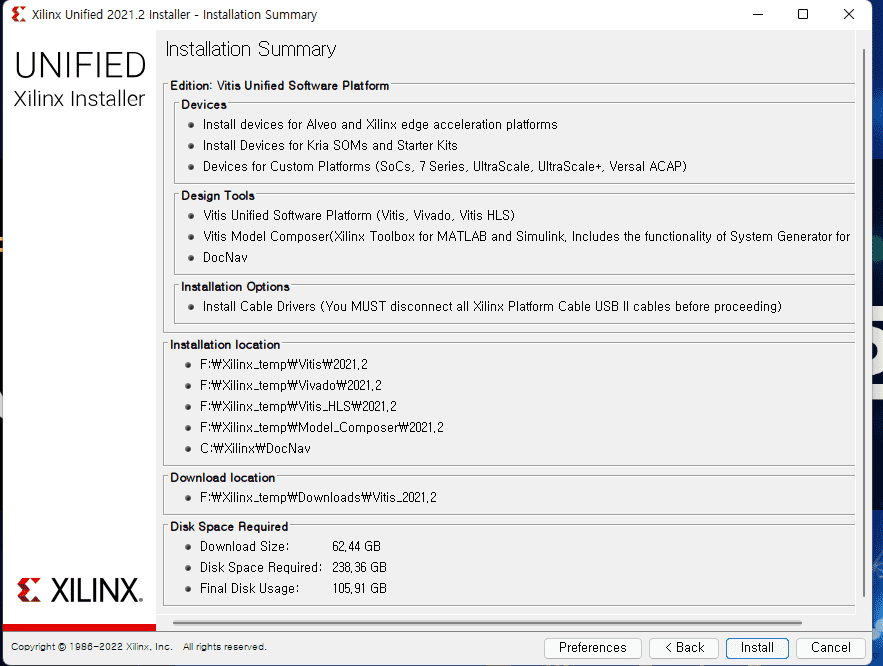883x666 pixels.
Task: Select Download Size value 62.44 GB
Action: [x=356, y=547]
